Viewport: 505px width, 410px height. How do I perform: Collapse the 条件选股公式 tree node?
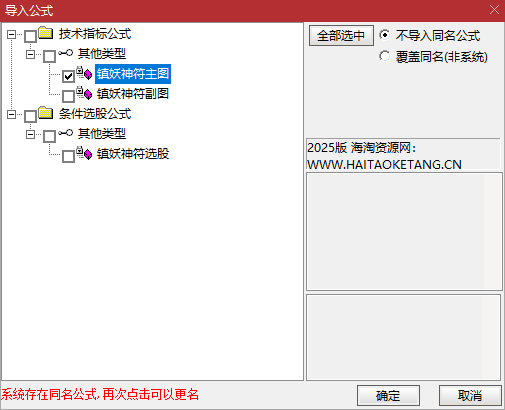tap(11, 114)
